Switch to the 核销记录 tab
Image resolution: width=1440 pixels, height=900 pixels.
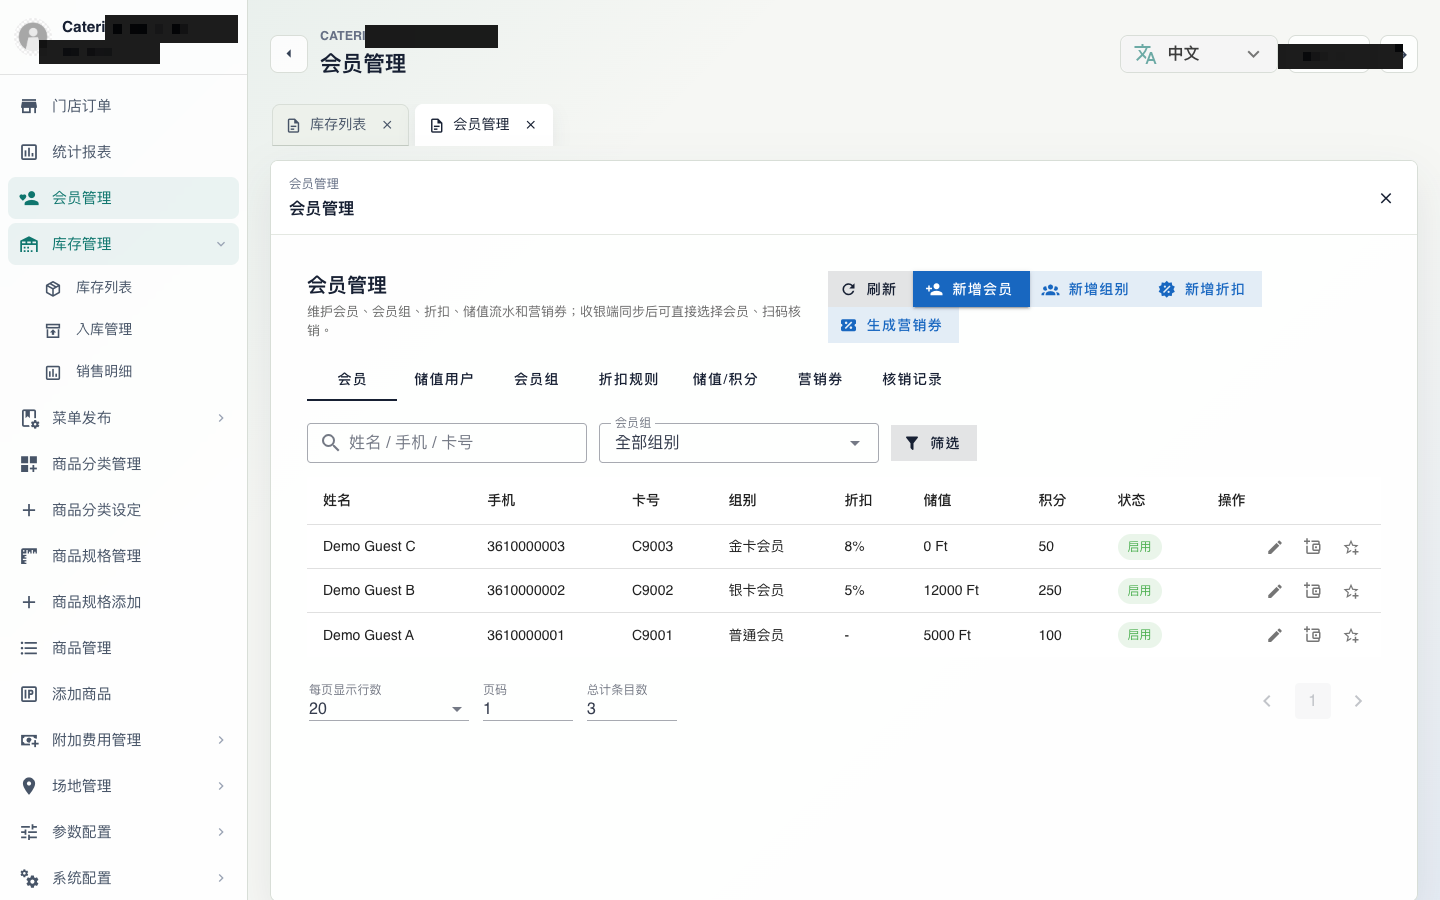point(912,380)
